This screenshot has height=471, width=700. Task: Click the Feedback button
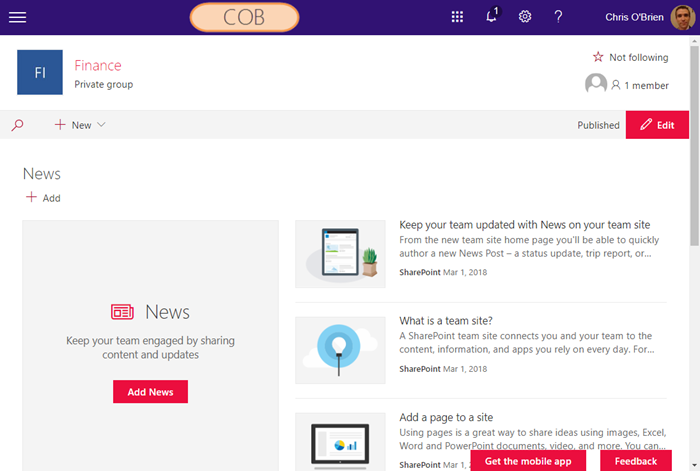(x=636, y=461)
